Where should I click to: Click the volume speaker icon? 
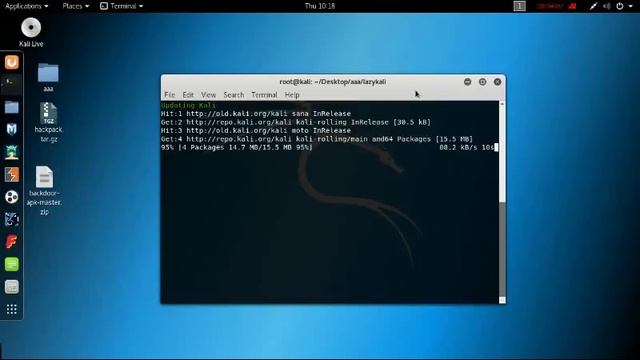[607, 6]
